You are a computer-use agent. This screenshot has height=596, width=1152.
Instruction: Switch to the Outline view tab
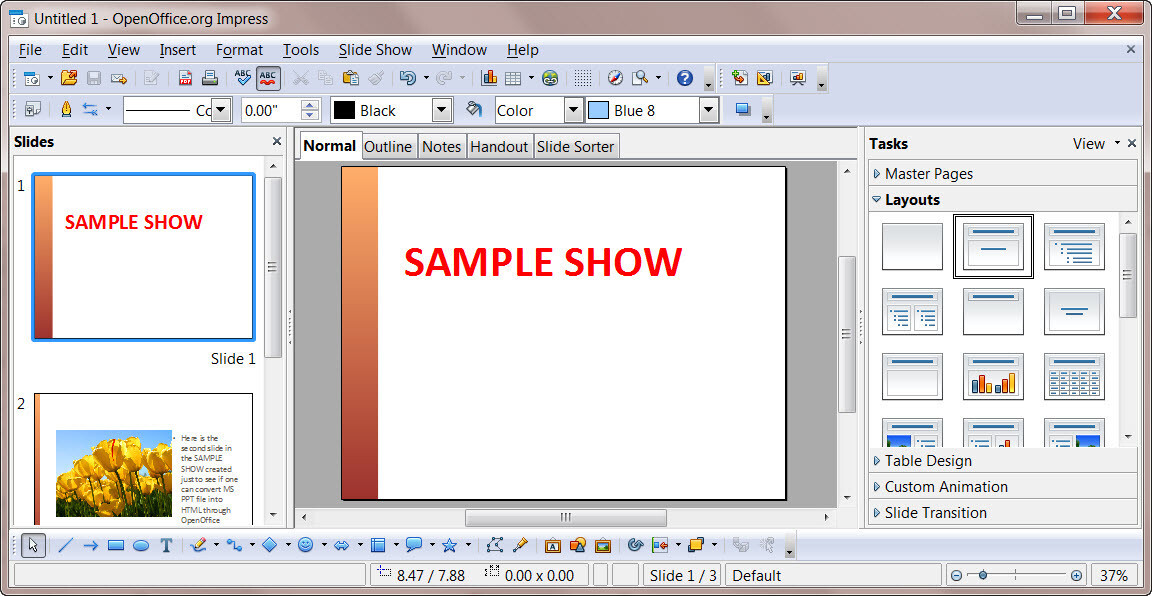388,146
